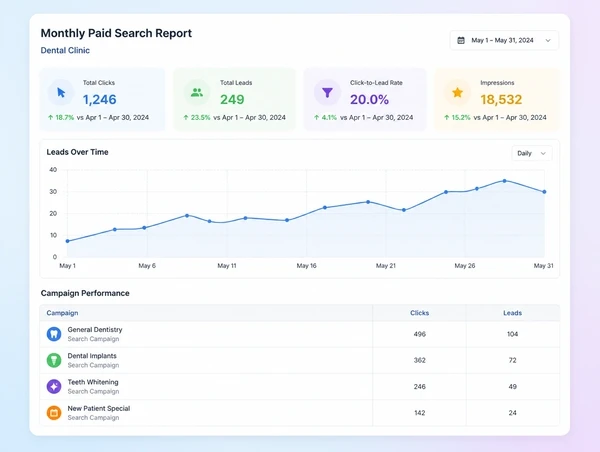Click the 24 leads cell
Viewport: 600px width, 452px height.
pos(512,413)
